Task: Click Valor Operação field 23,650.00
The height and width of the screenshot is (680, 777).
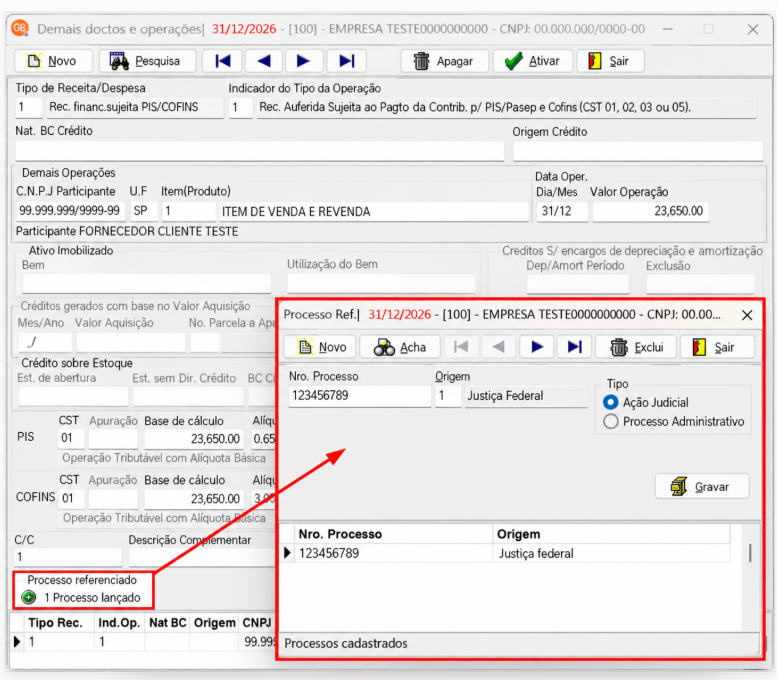Action: point(650,211)
